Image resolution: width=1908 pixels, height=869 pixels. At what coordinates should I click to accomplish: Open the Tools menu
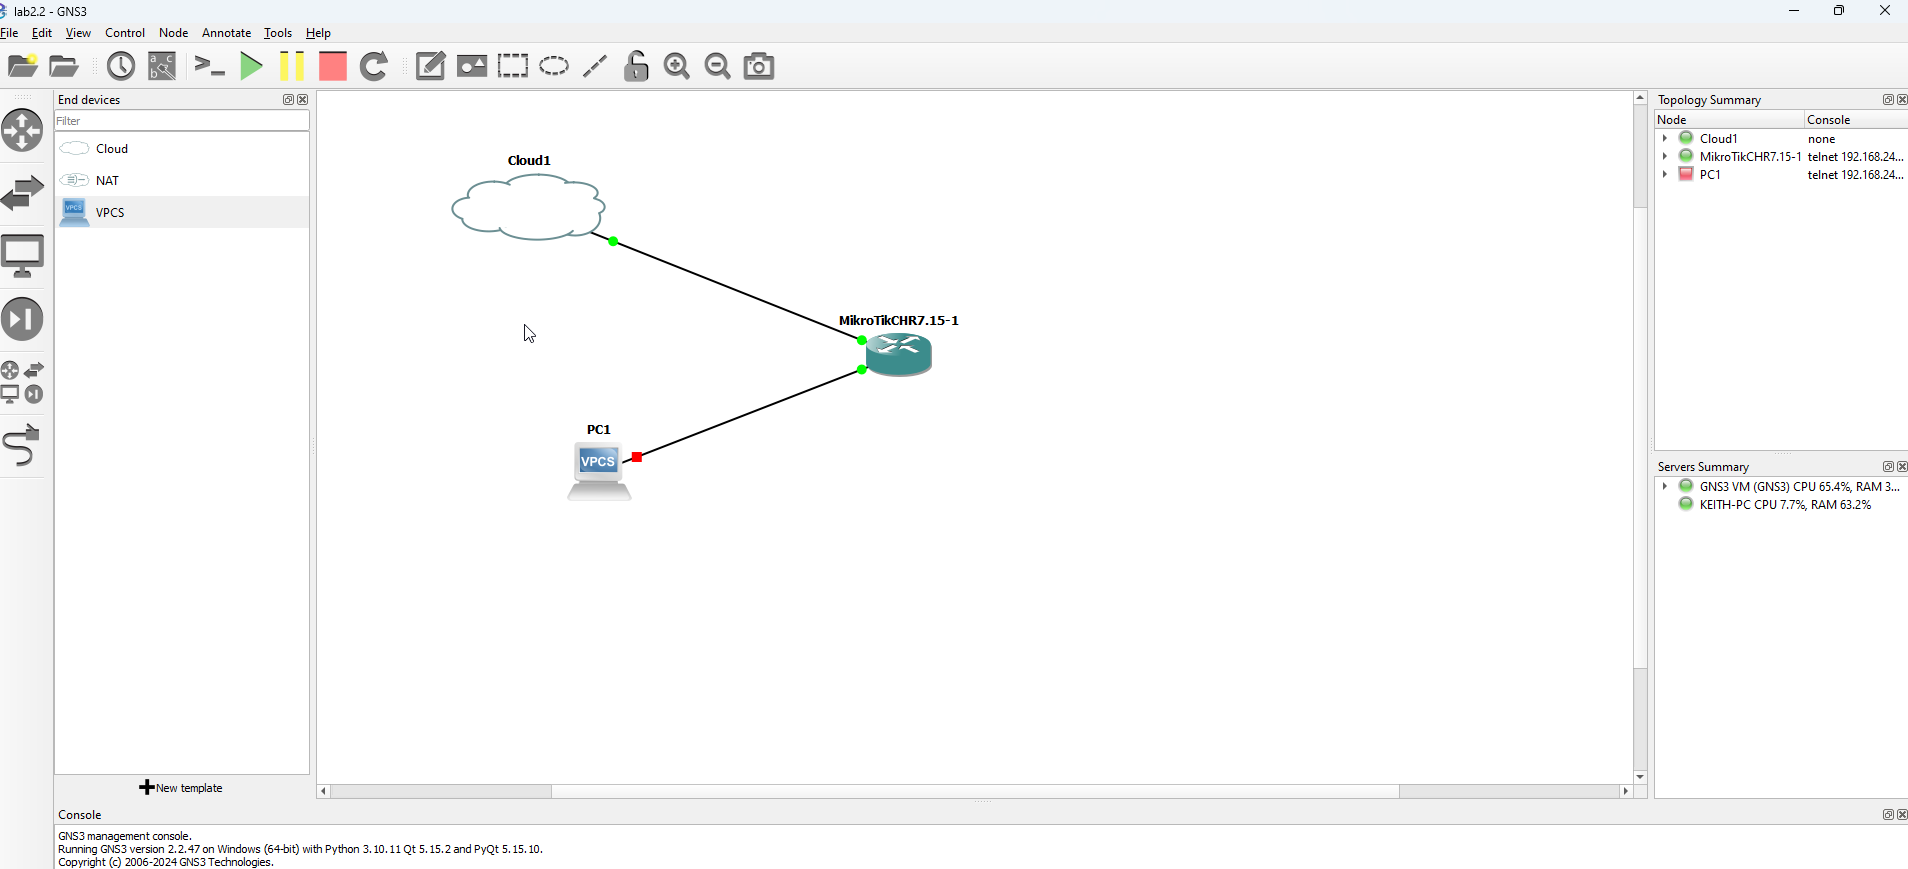[278, 33]
